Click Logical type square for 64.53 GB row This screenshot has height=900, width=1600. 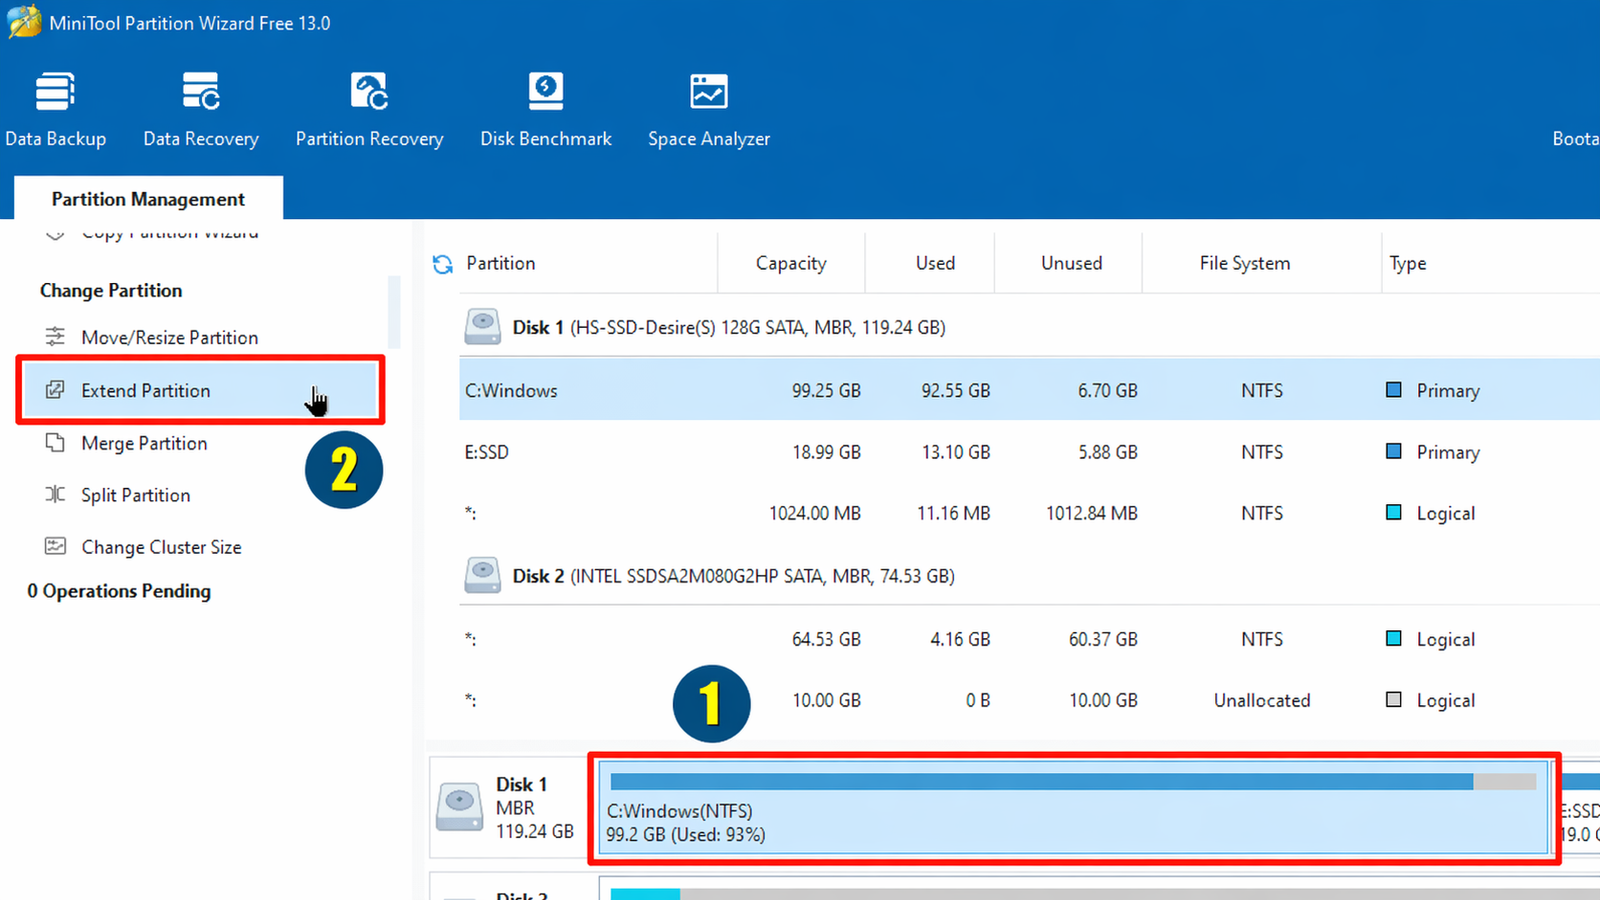coord(1393,638)
